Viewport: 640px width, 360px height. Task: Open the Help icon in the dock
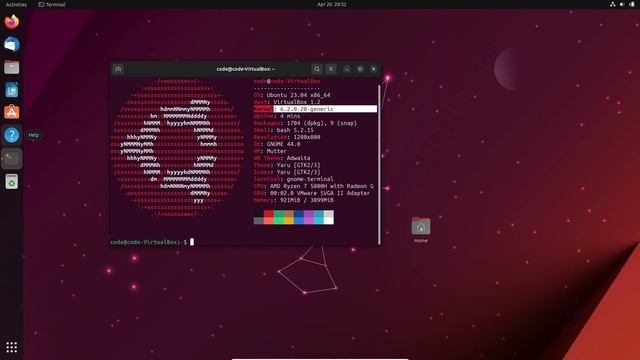[x=11, y=135]
